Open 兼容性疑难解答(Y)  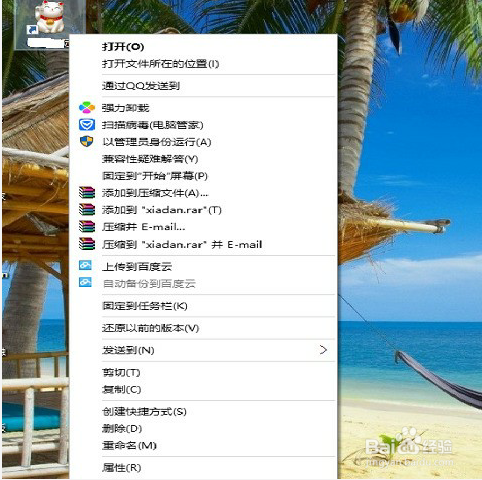150,159
